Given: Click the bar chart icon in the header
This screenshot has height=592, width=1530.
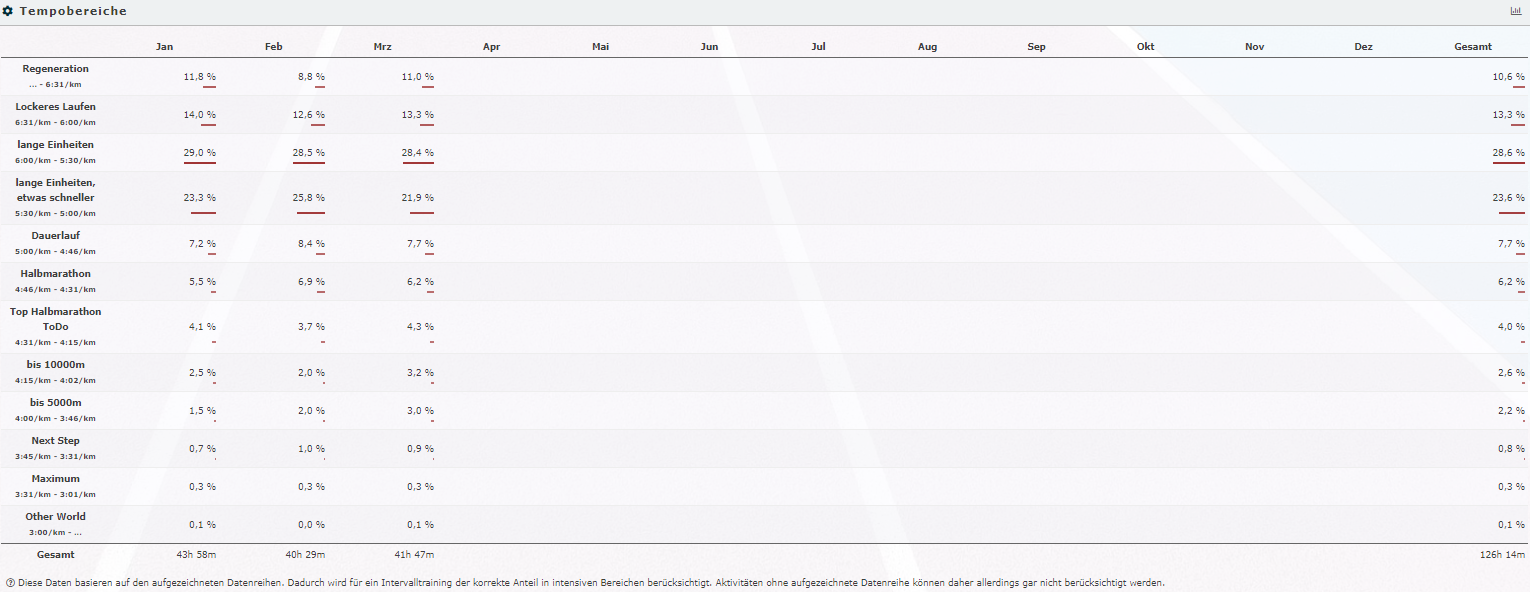Looking at the screenshot, I should coord(1515,11).
